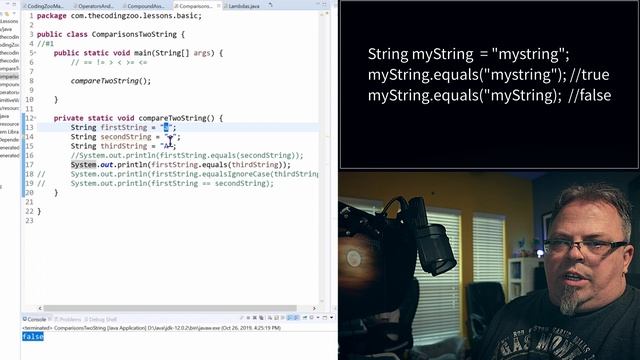The width and height of the screenshot is (640, 360).
Task: Select the Console view tab
Action: 34,319
